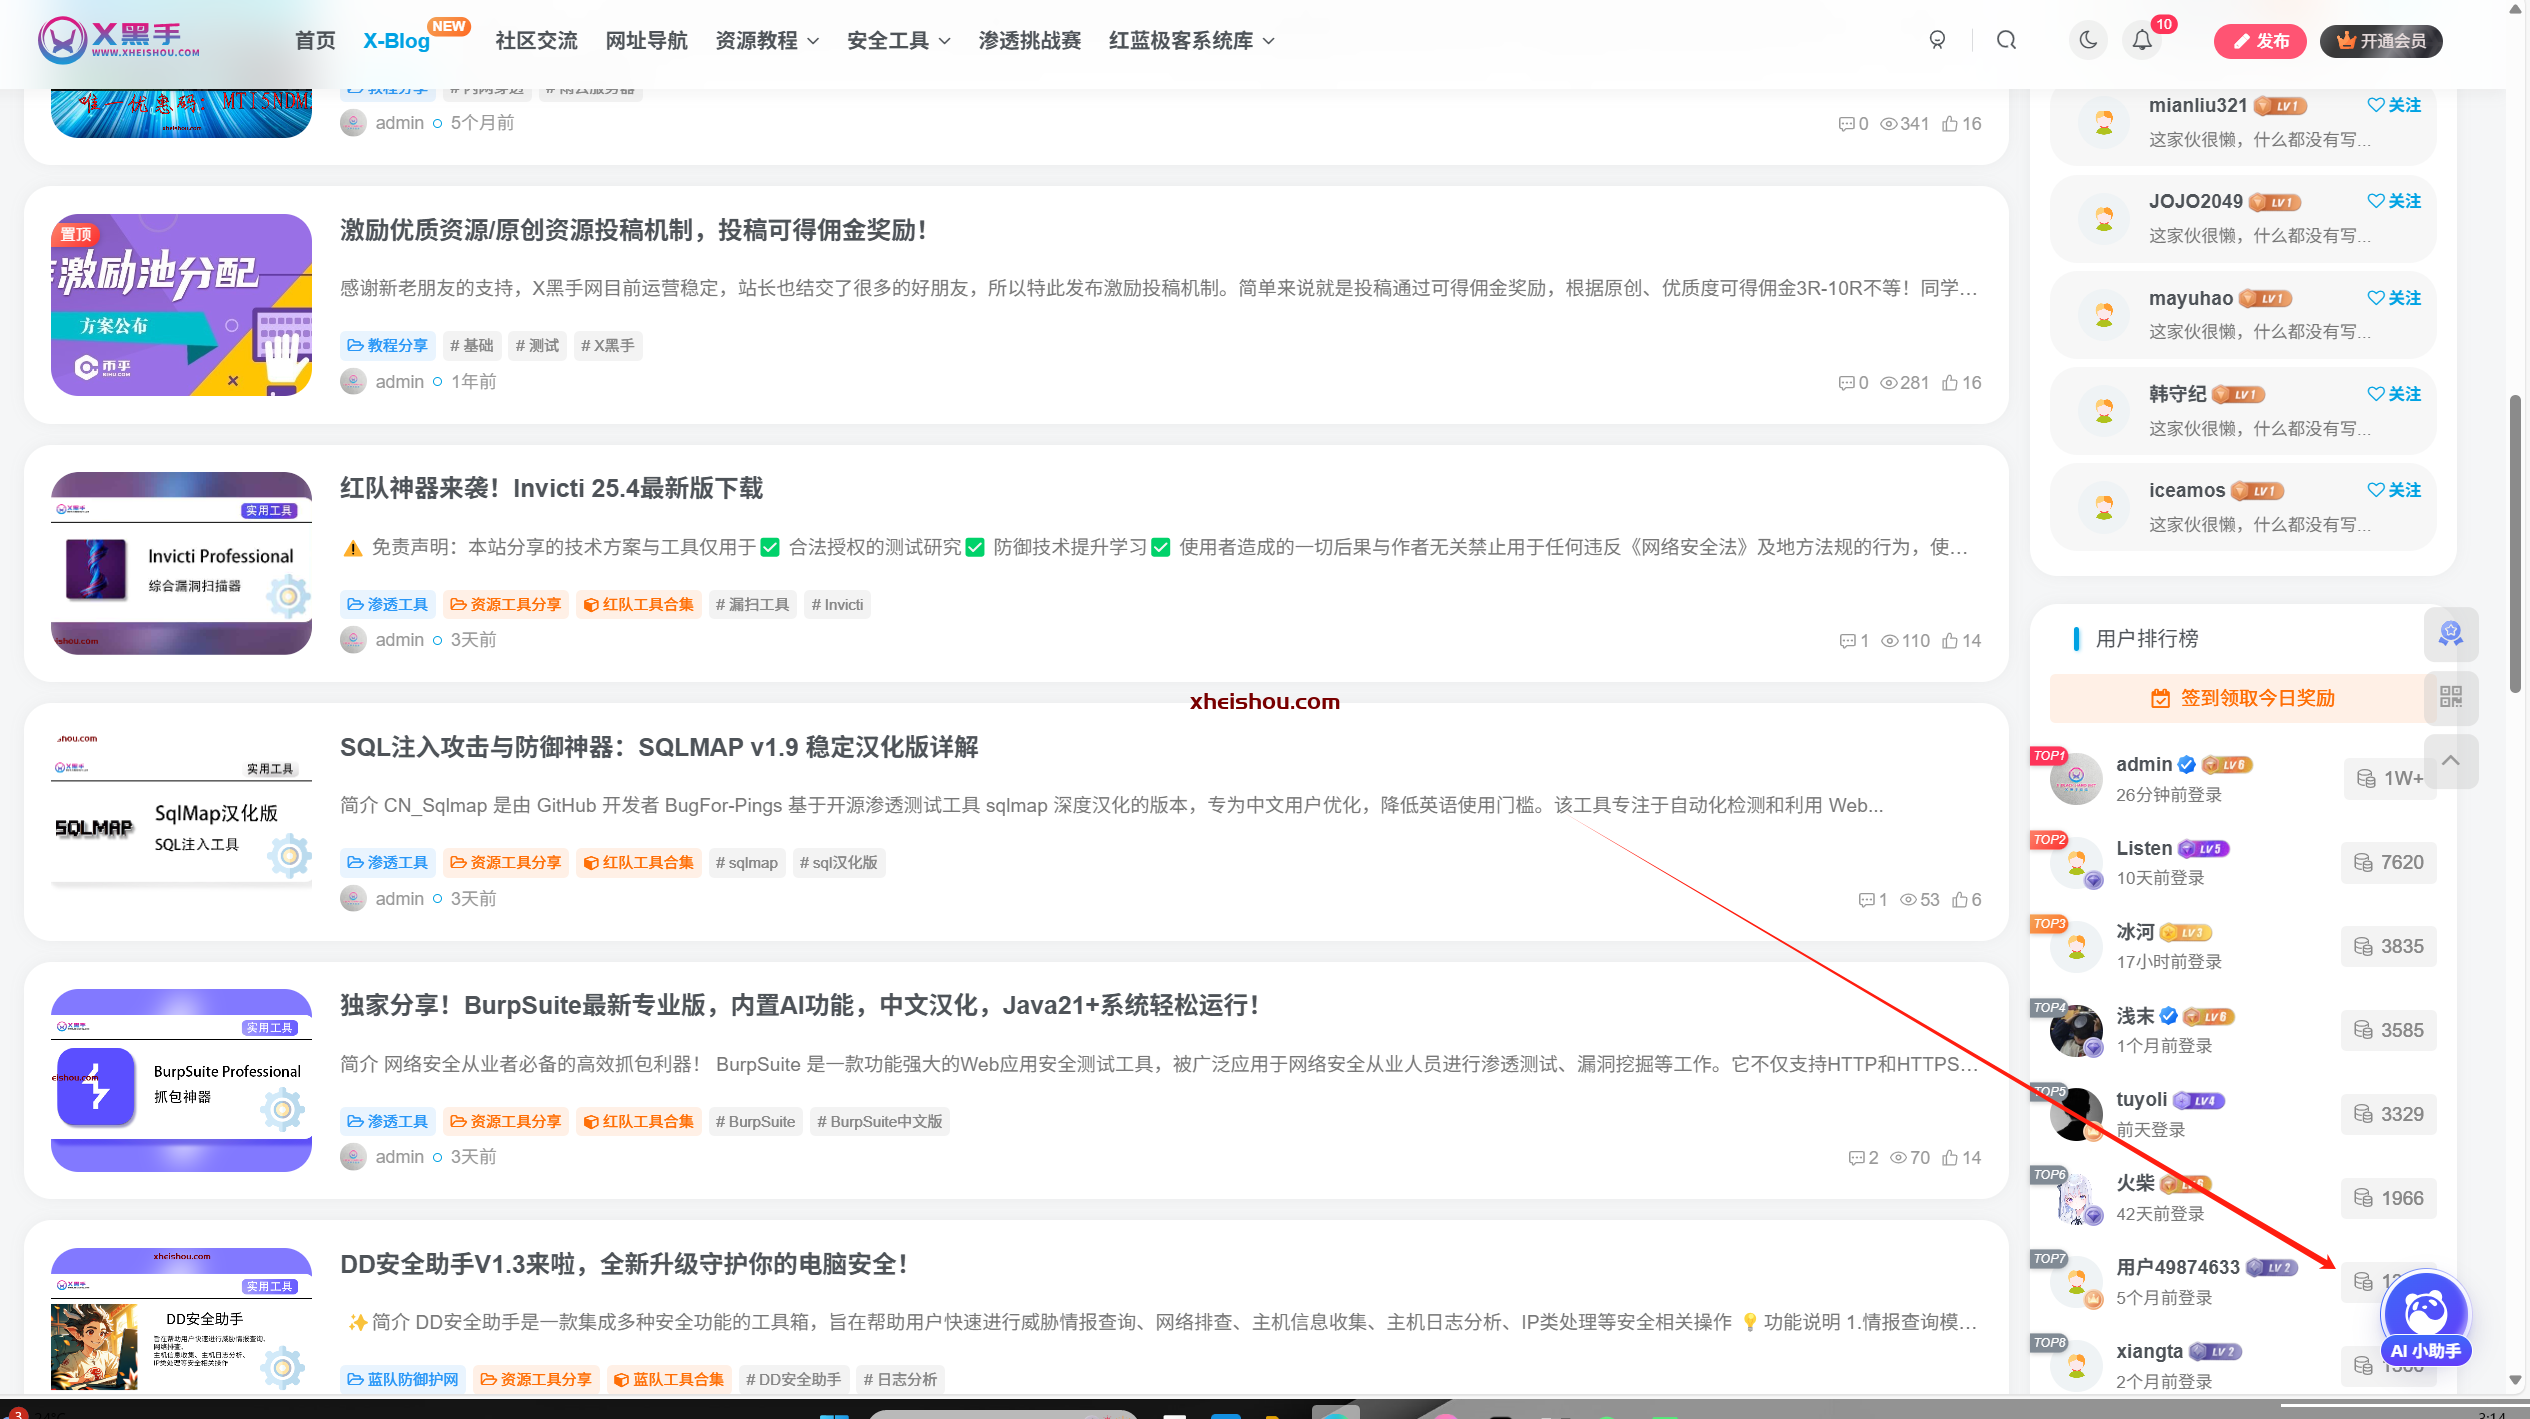Open Listen profile in ranking
The image size is (2530, 1419).
[x=2144, y=848]
